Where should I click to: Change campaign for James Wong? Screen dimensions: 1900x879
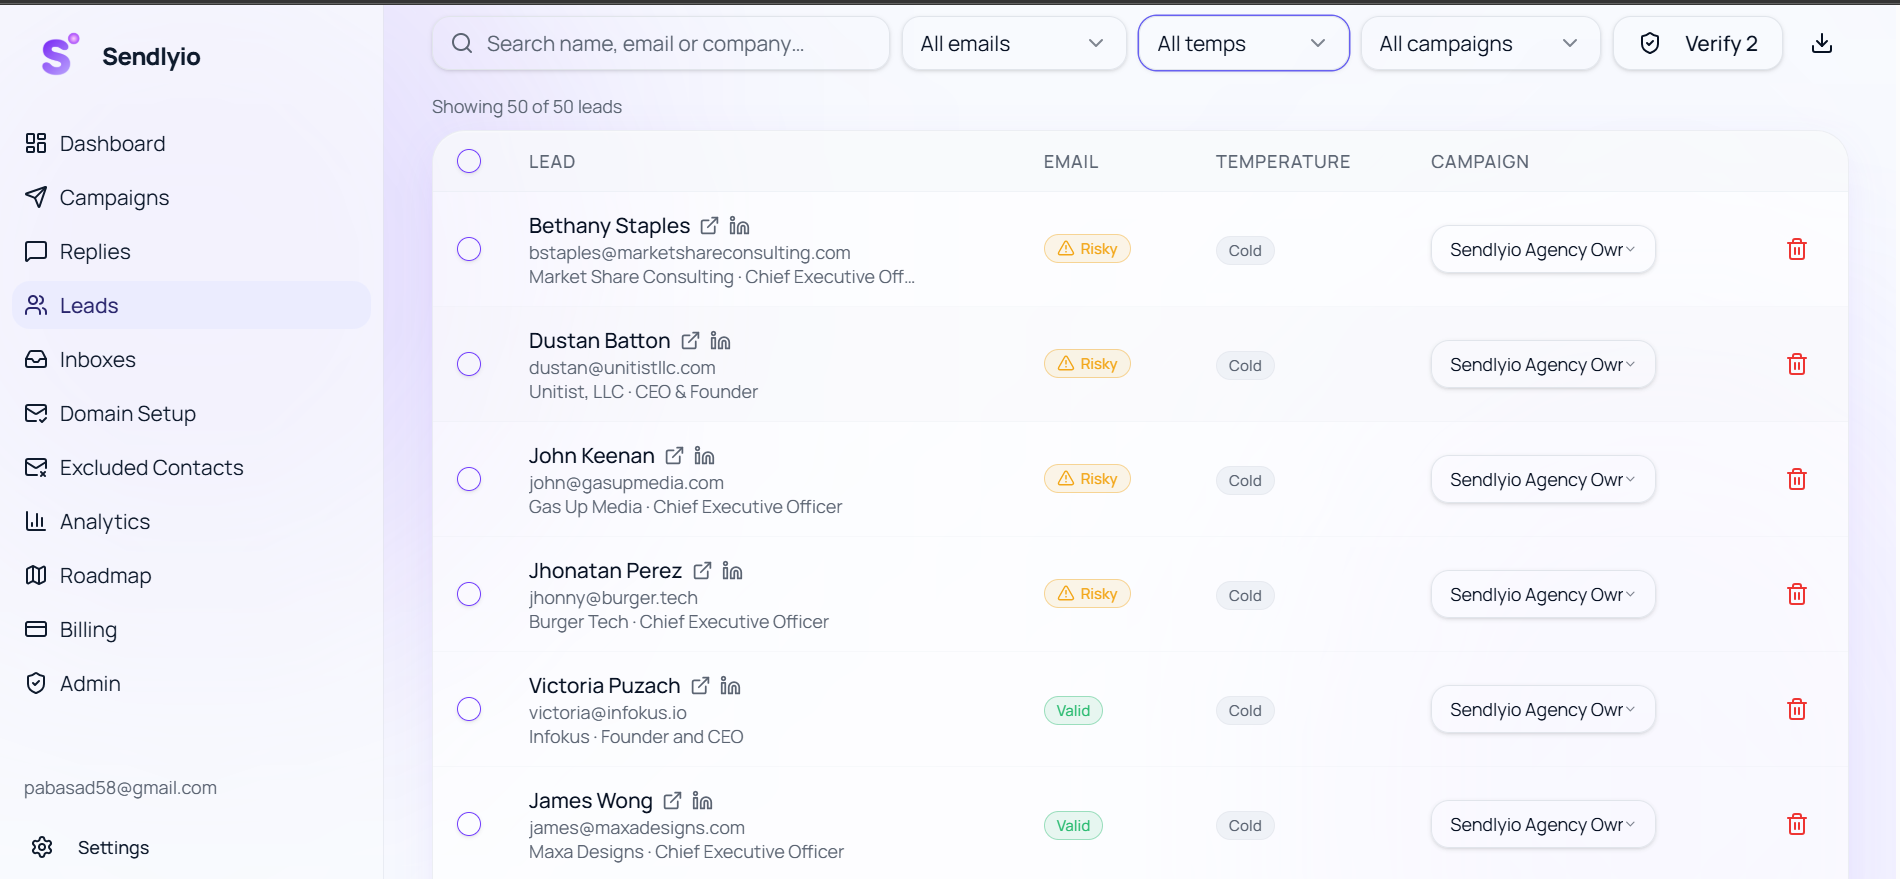(1543, 824)
